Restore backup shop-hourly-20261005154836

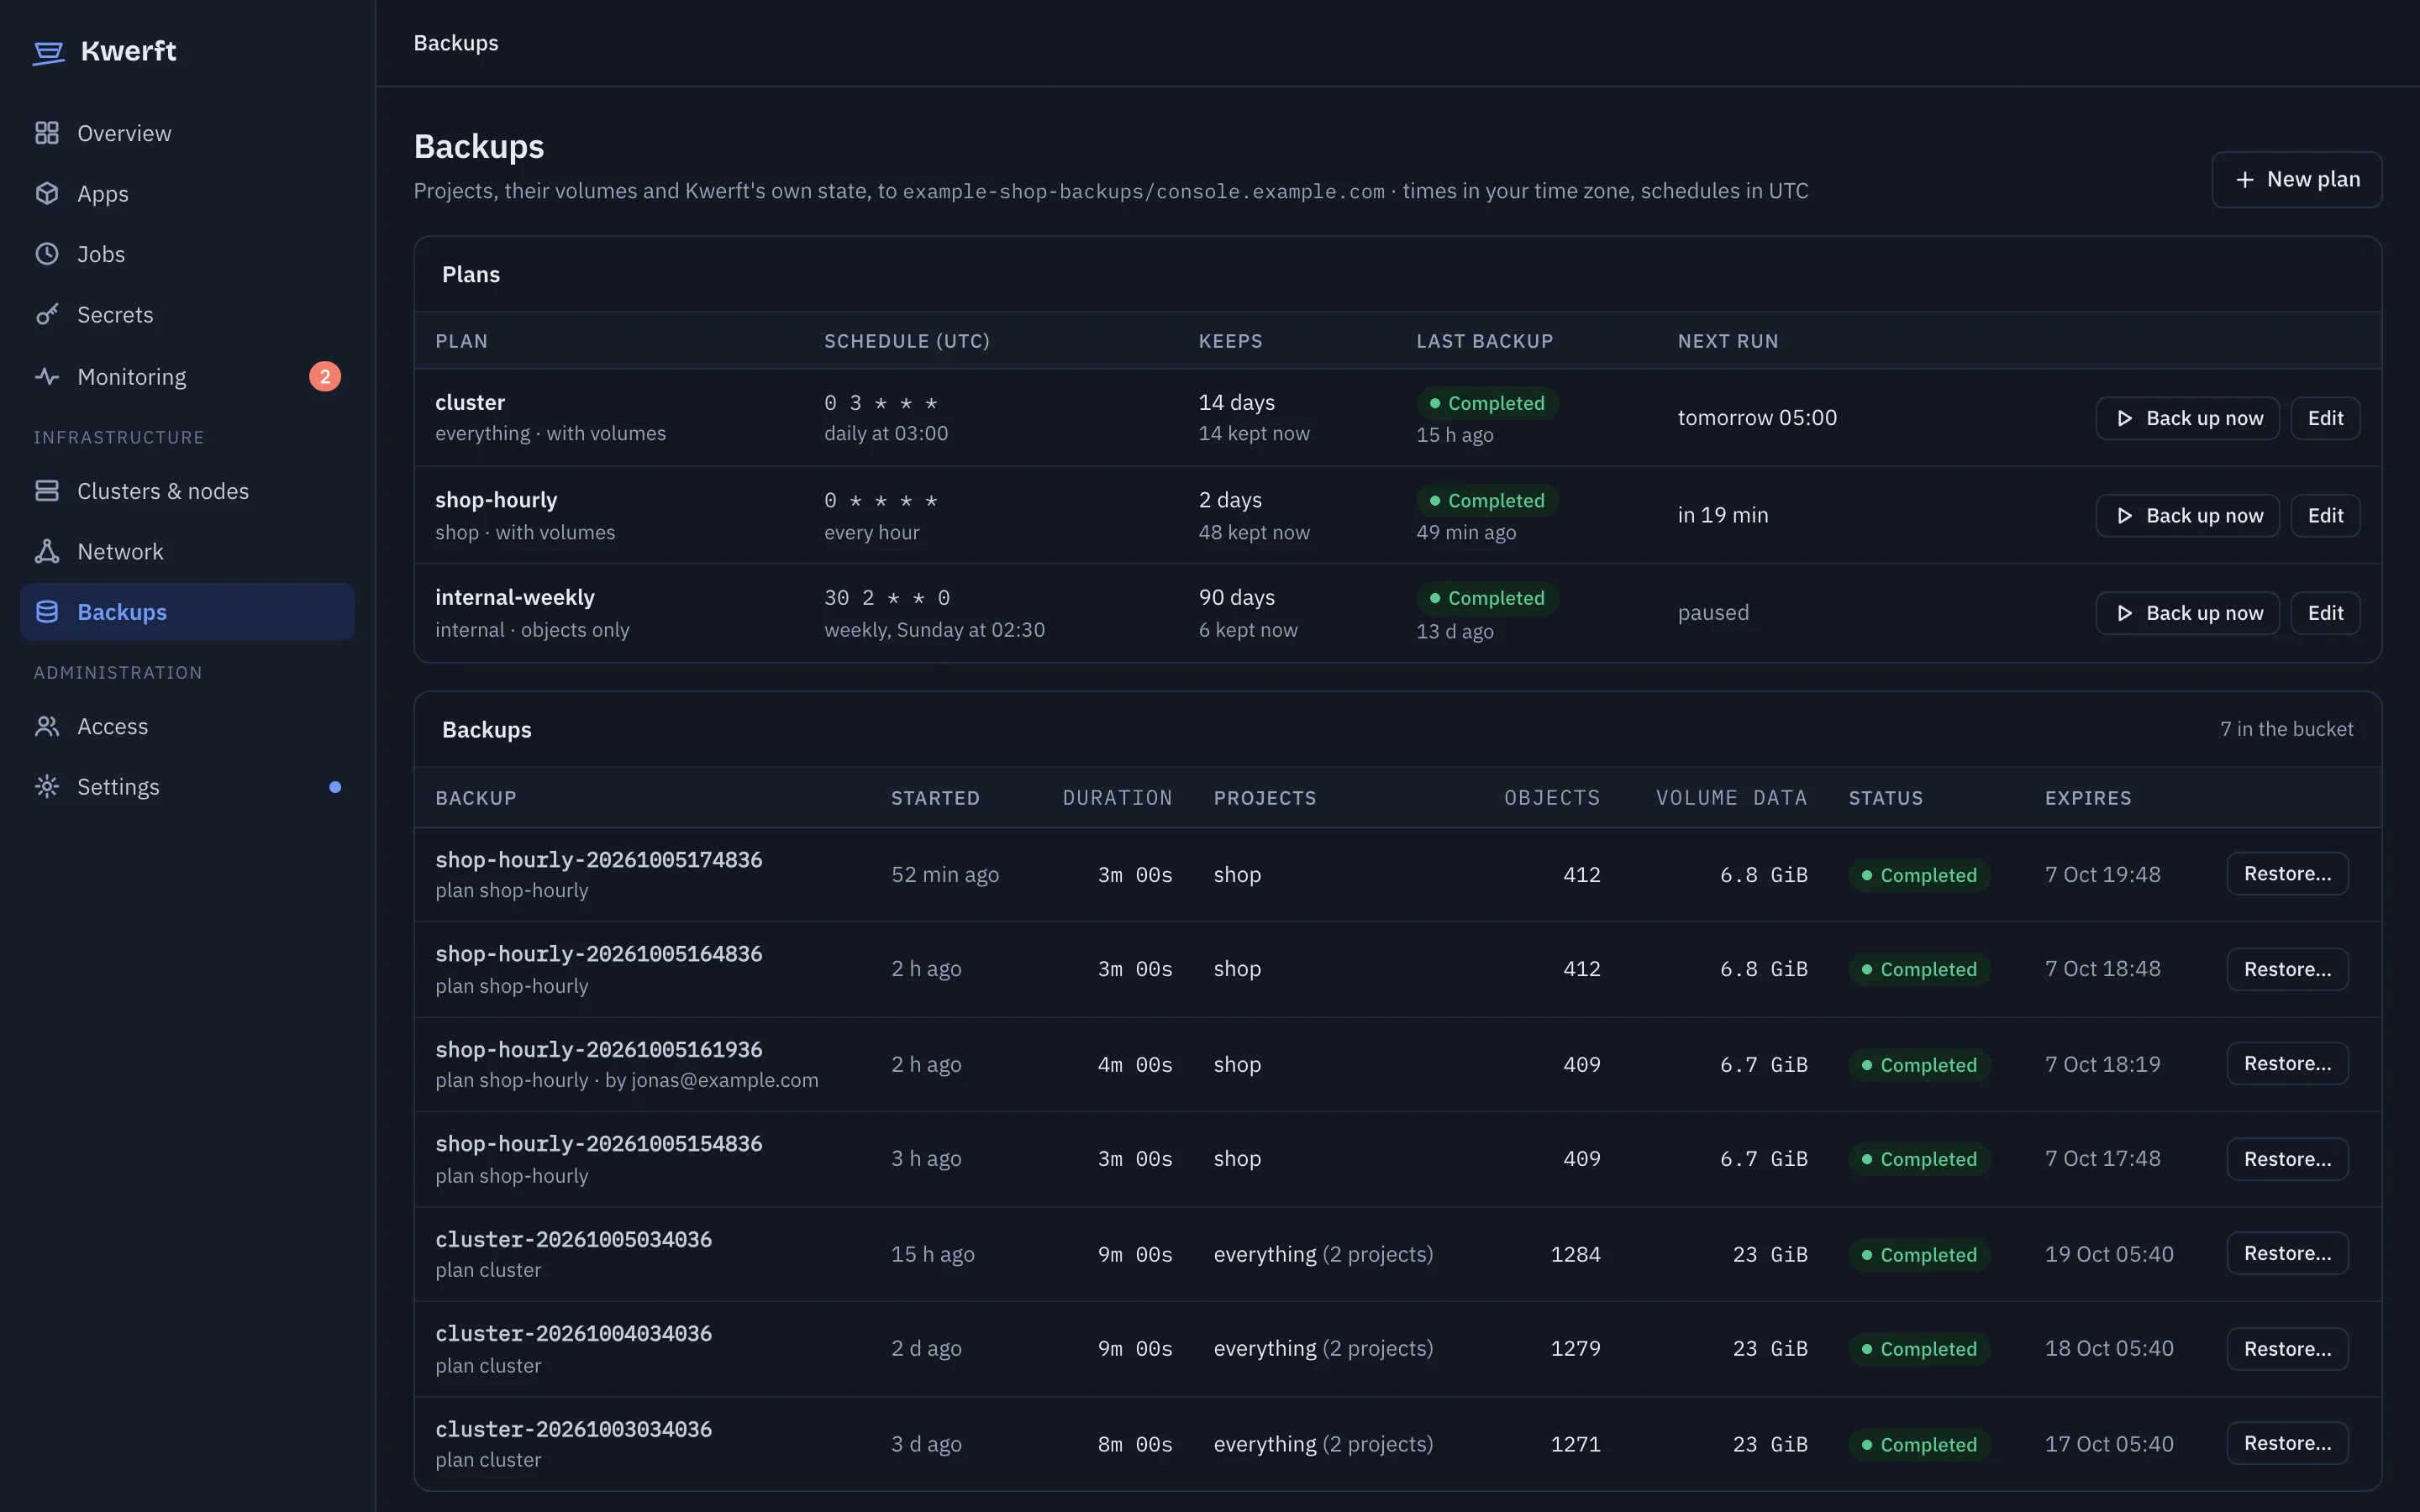pos(2287,1159)
